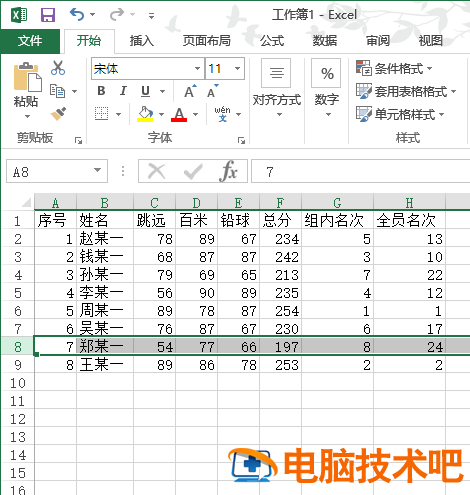Image resolution: width=470 pixels, height=495 pixels.
Task: Open 条件格式 conditional formatting menu
Action: tap(394, 68)
